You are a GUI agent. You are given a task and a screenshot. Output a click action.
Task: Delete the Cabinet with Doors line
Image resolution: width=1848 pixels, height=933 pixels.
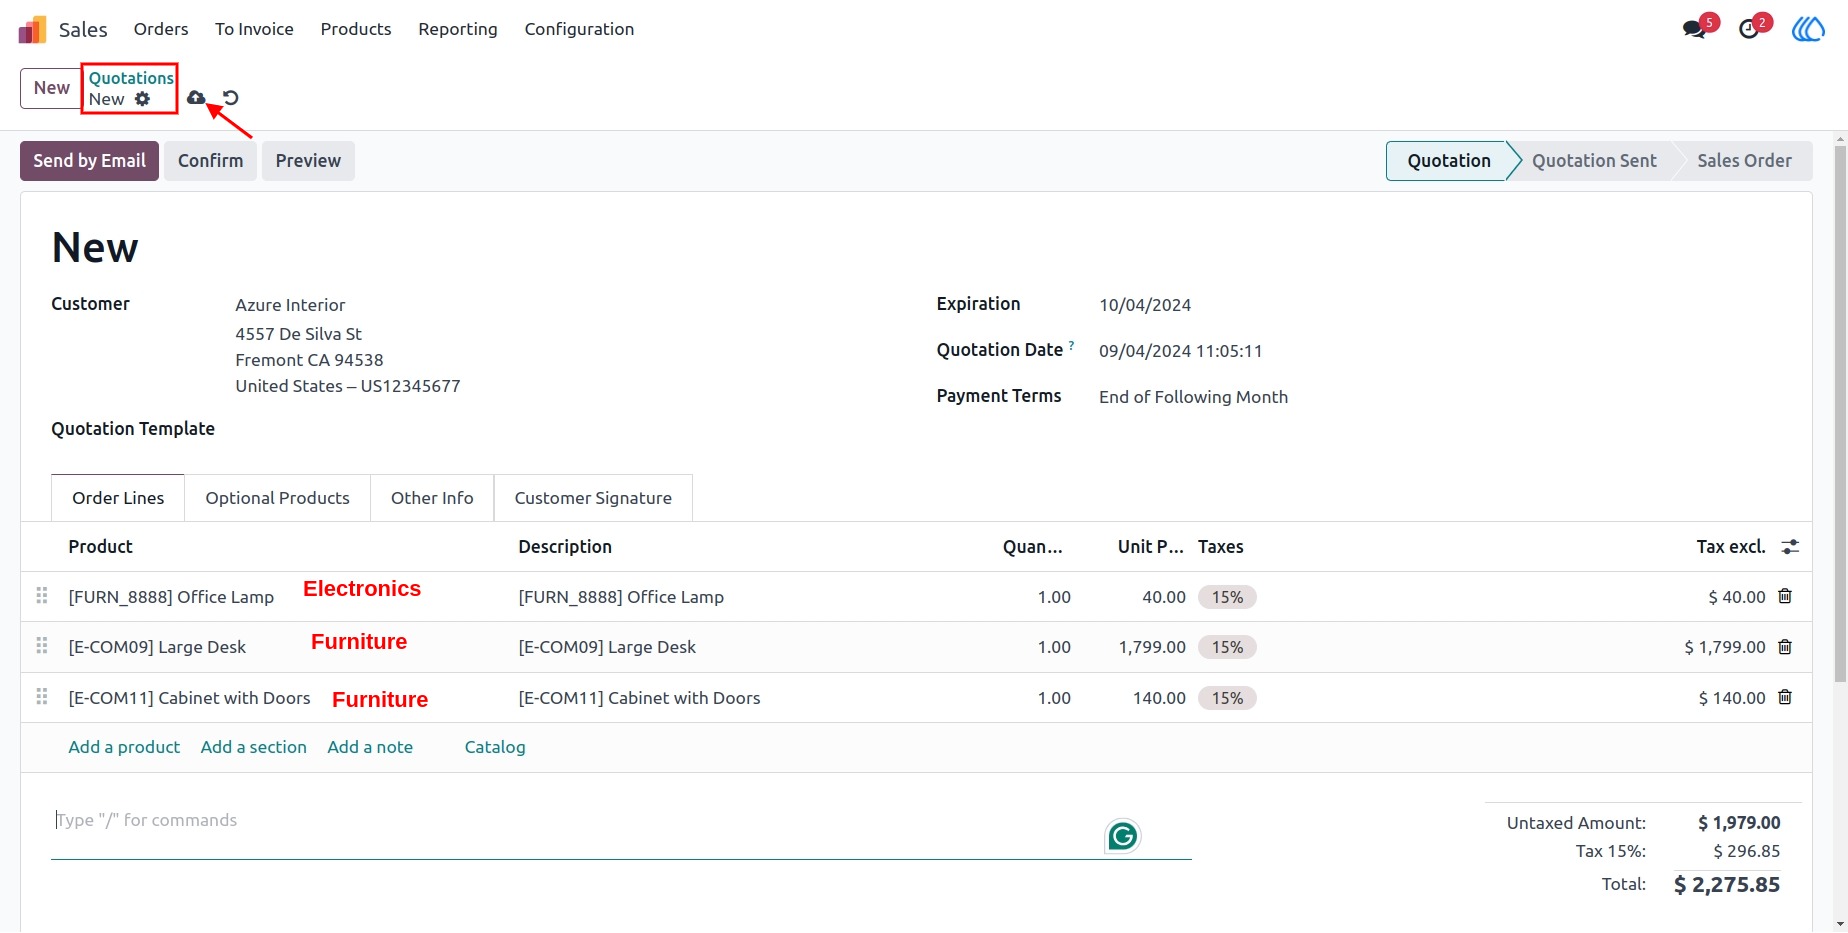[1785, 697]
